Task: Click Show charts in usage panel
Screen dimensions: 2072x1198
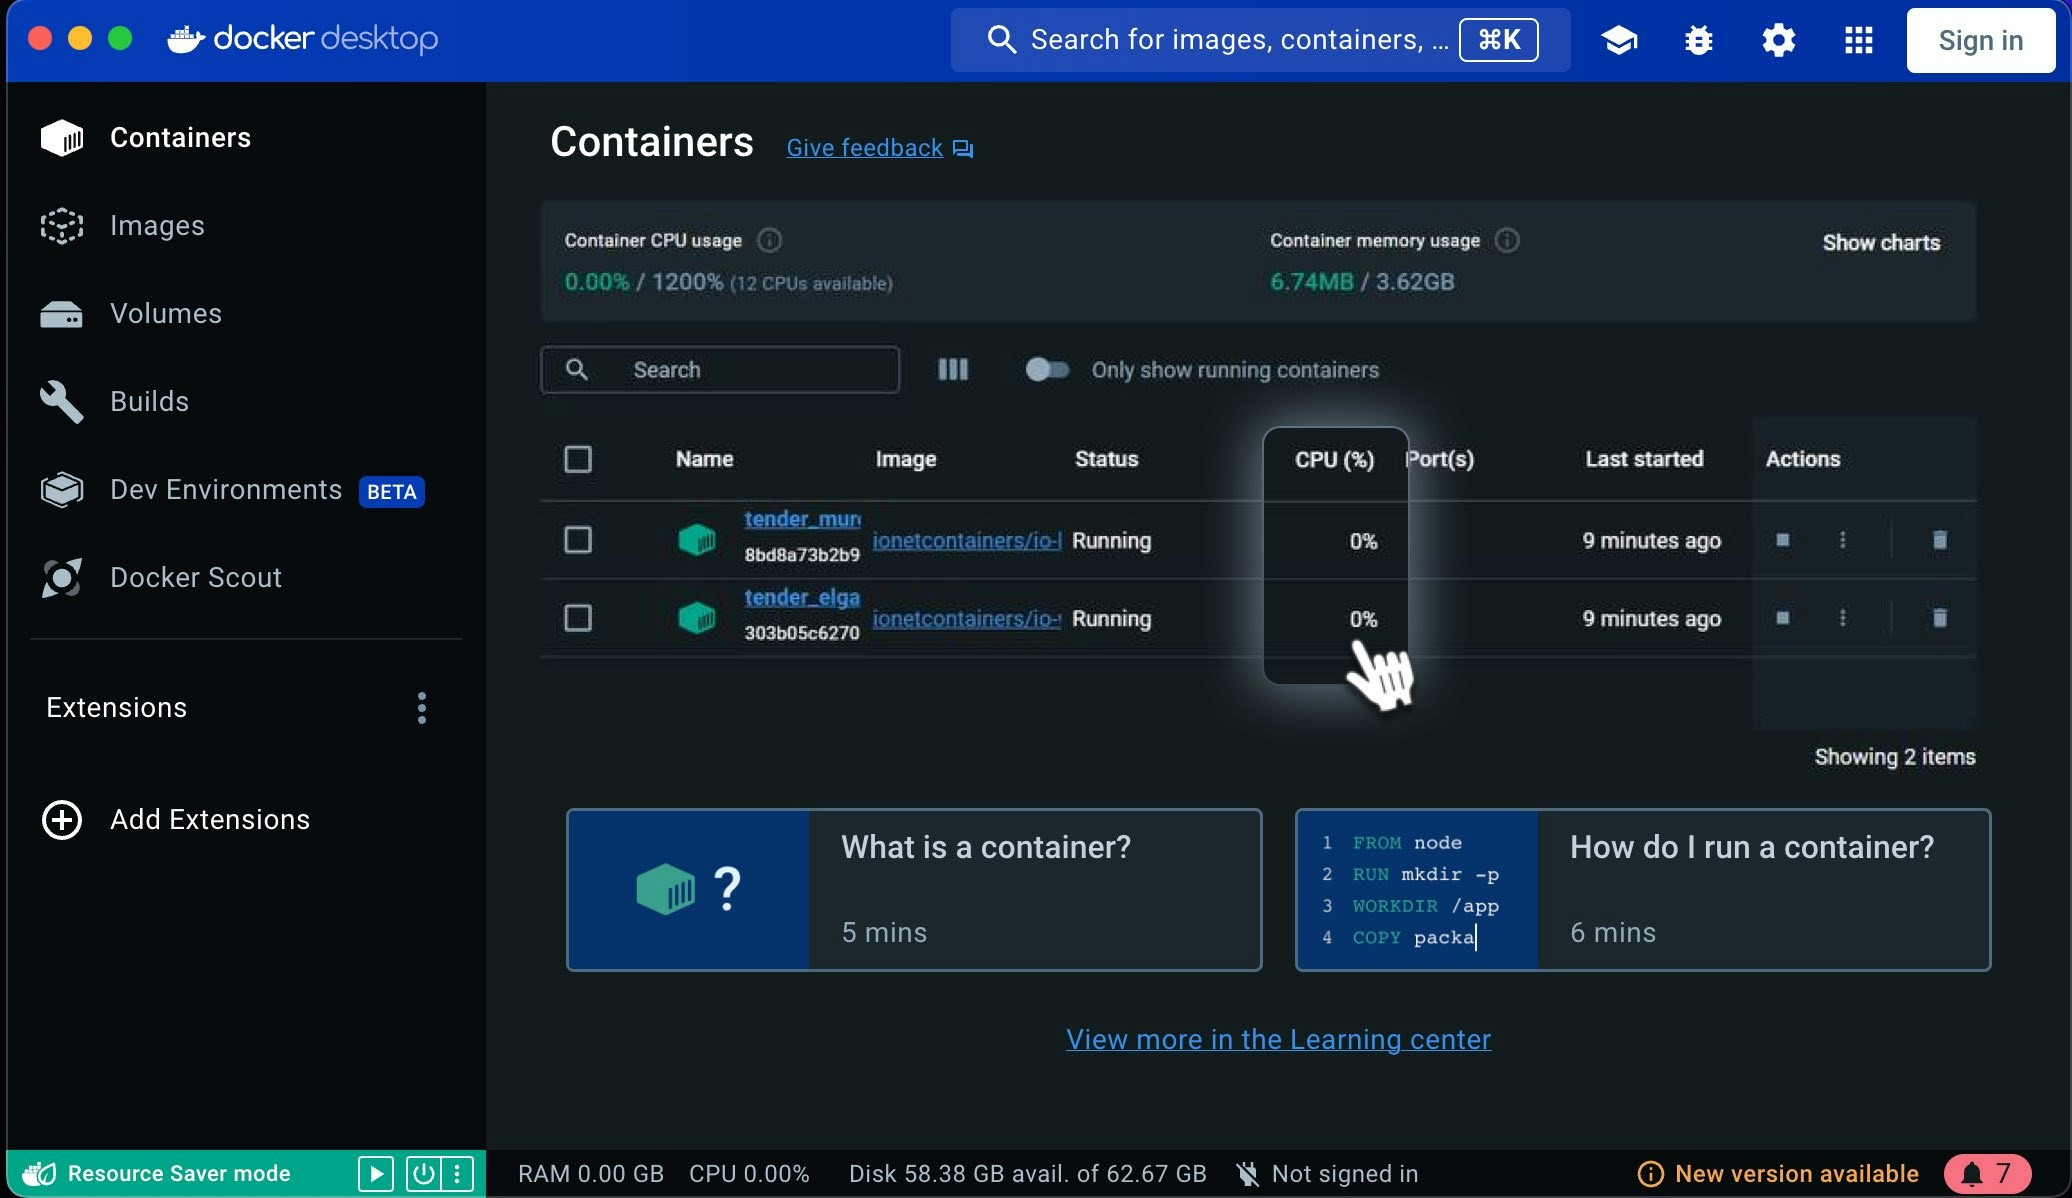Action: 1880,243
